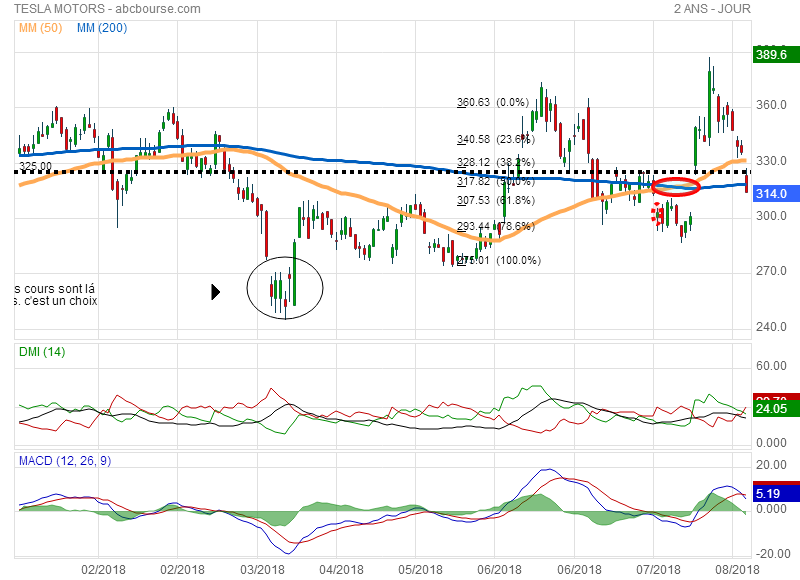Click the "275.01 (100.0%)" Fibonacci level
The height and width of the screenshot is (580, 800).
[x=499, y=260]
